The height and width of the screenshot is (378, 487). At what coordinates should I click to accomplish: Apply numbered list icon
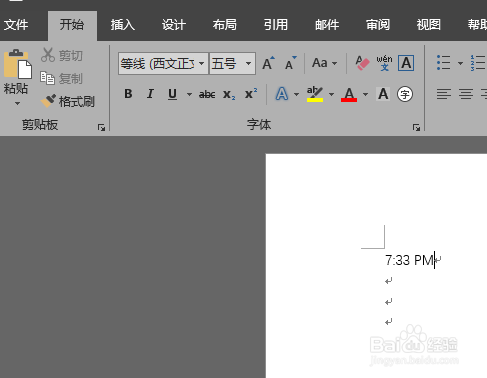[x=478, y=63]
